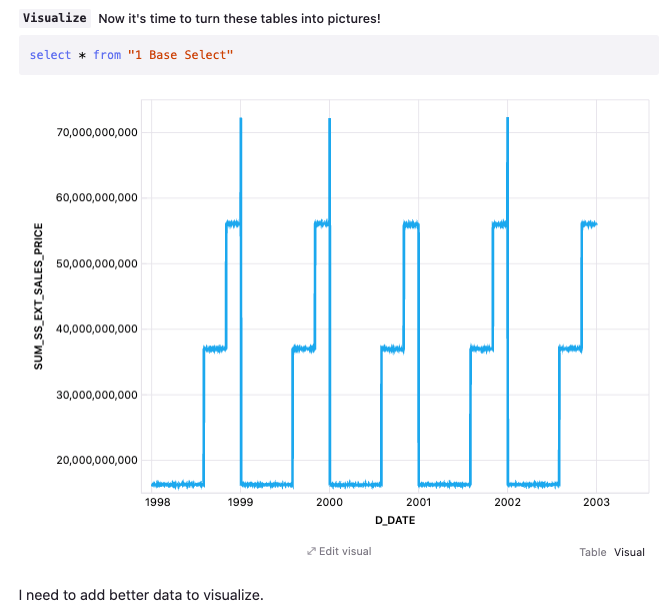
Task: Click the 2001 x-axis tick label
Action: [419, 502]
